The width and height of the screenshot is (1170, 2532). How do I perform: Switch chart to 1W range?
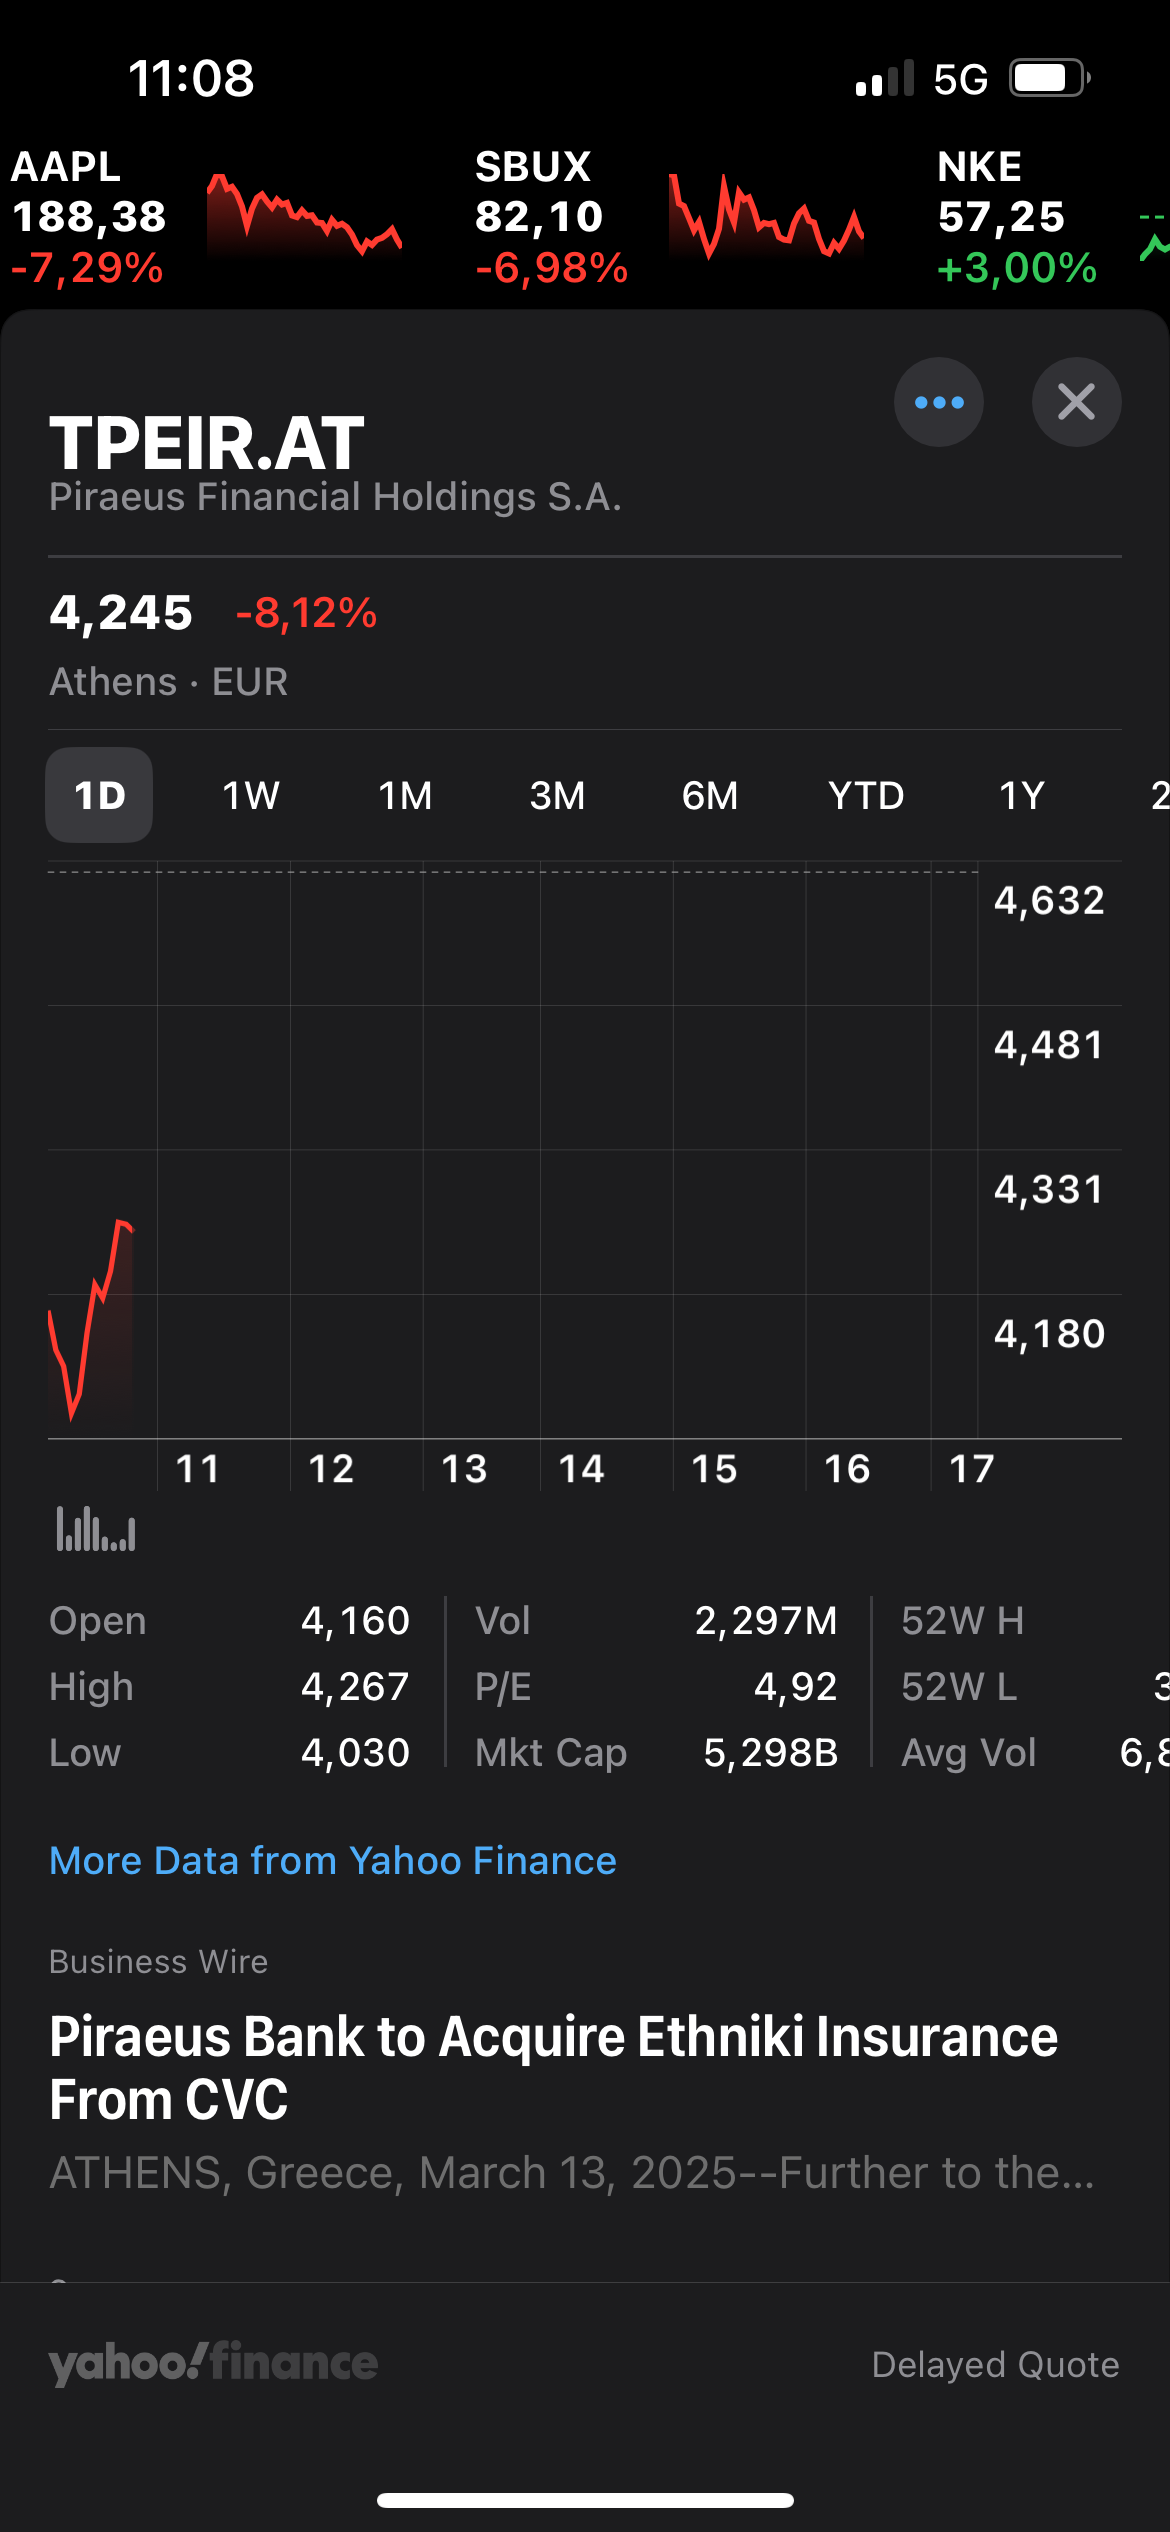point(251,795)
